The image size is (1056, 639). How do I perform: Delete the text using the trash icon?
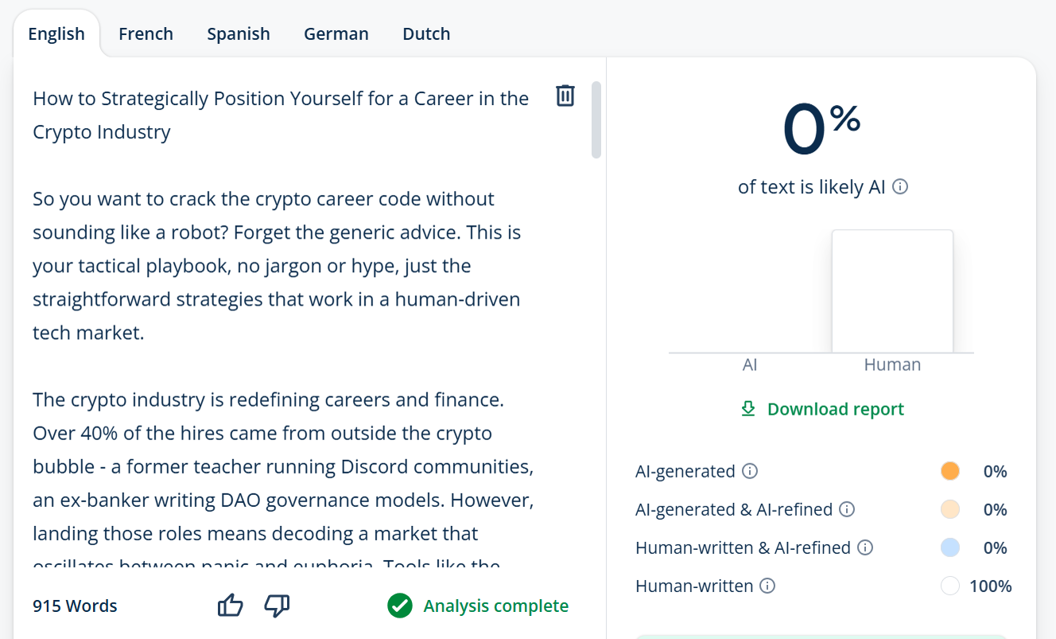tap(565, 96)
